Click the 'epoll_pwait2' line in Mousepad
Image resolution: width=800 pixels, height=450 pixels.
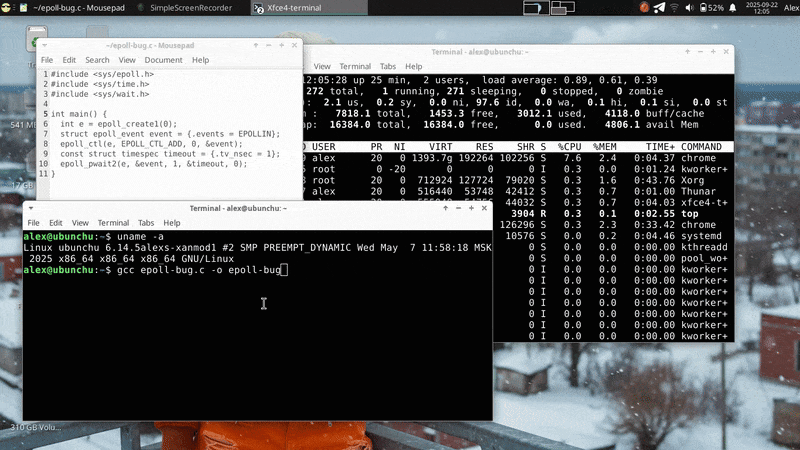coord(154,164)
